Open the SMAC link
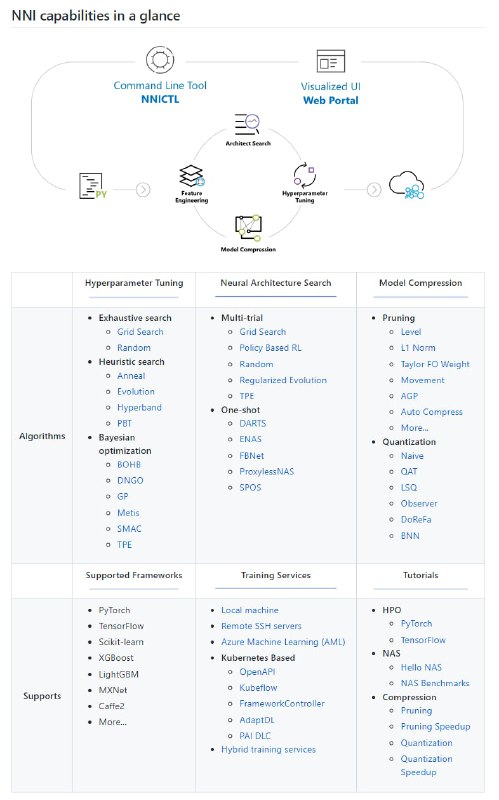 coord(129,529)
